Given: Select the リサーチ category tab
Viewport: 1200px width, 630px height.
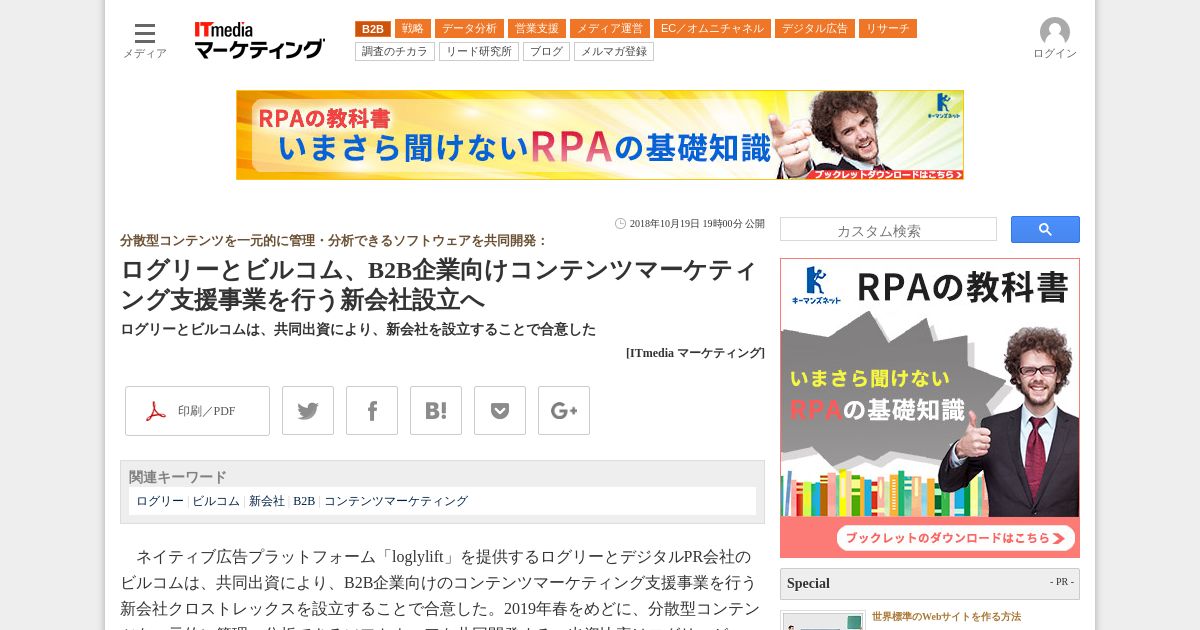Looking at the screenshot, I should tap(888, 29).
